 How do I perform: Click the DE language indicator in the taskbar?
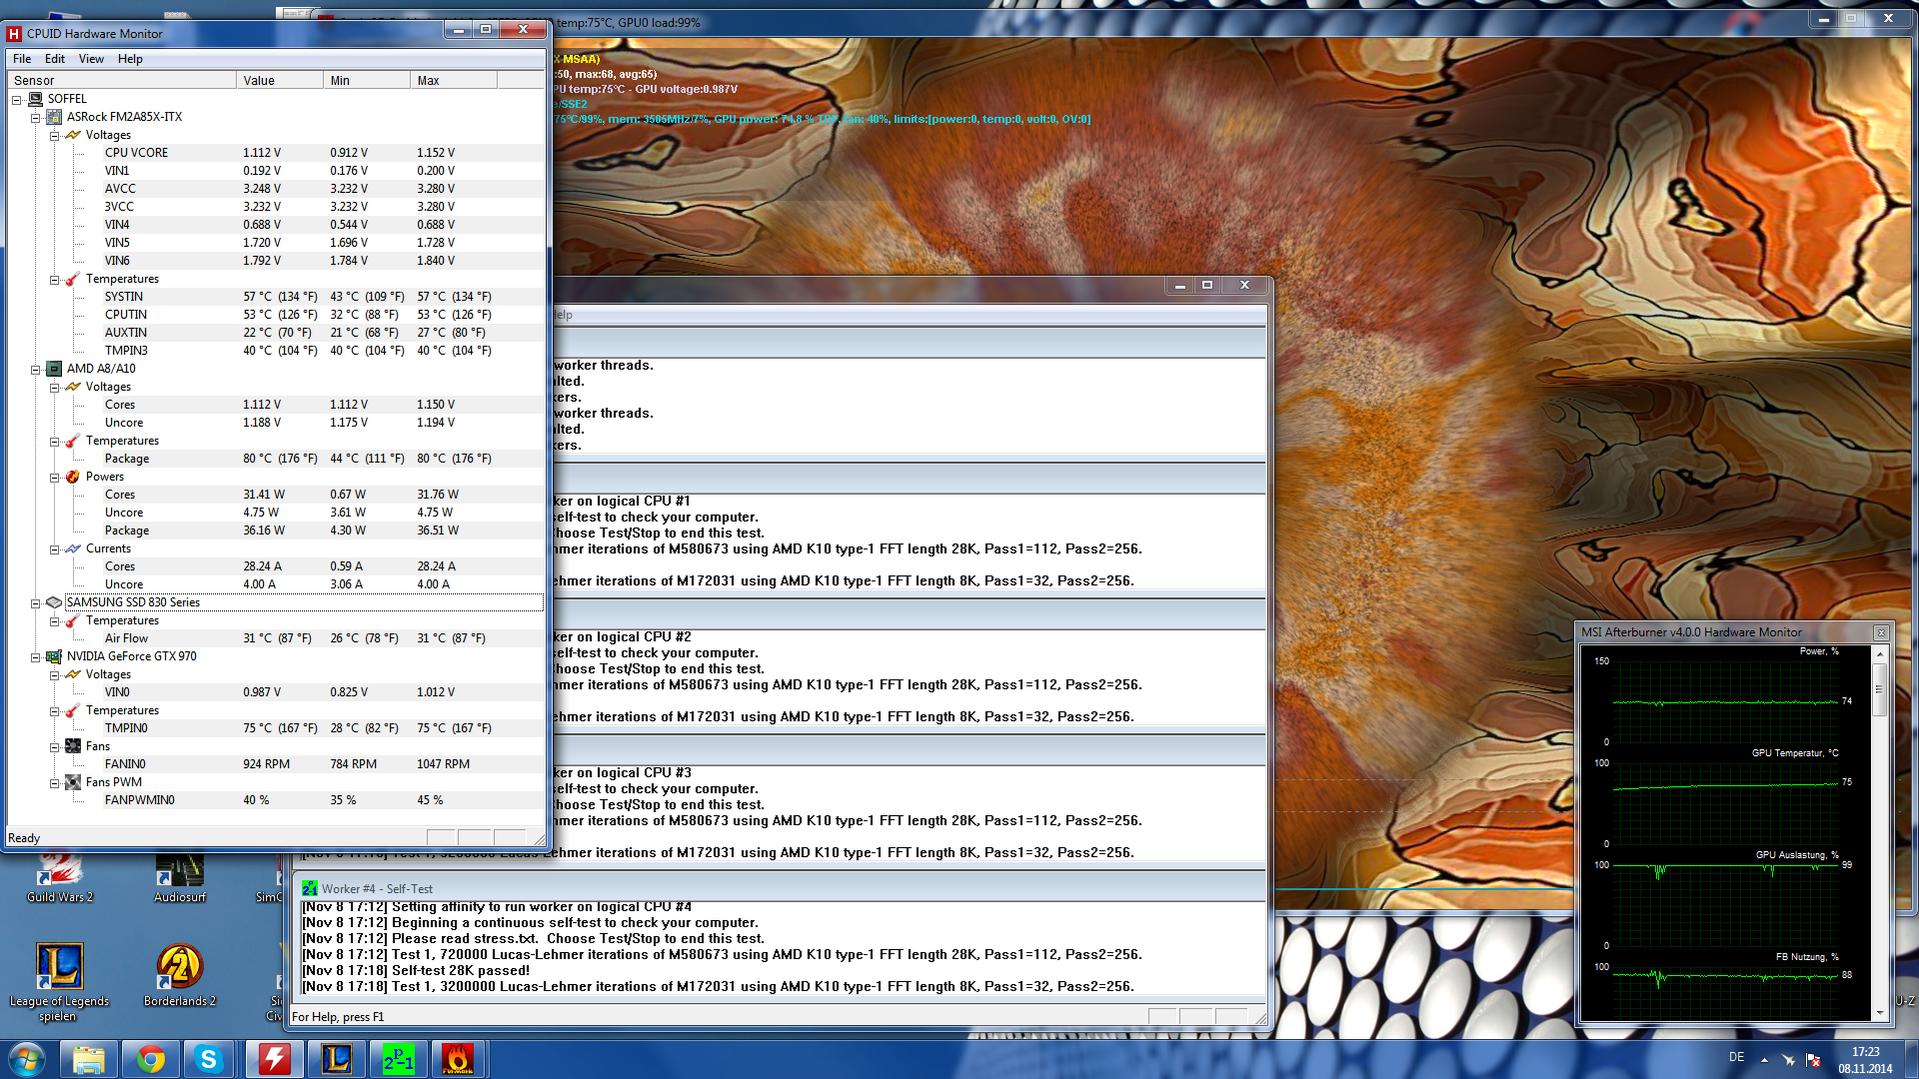tap(1736, 1057)
